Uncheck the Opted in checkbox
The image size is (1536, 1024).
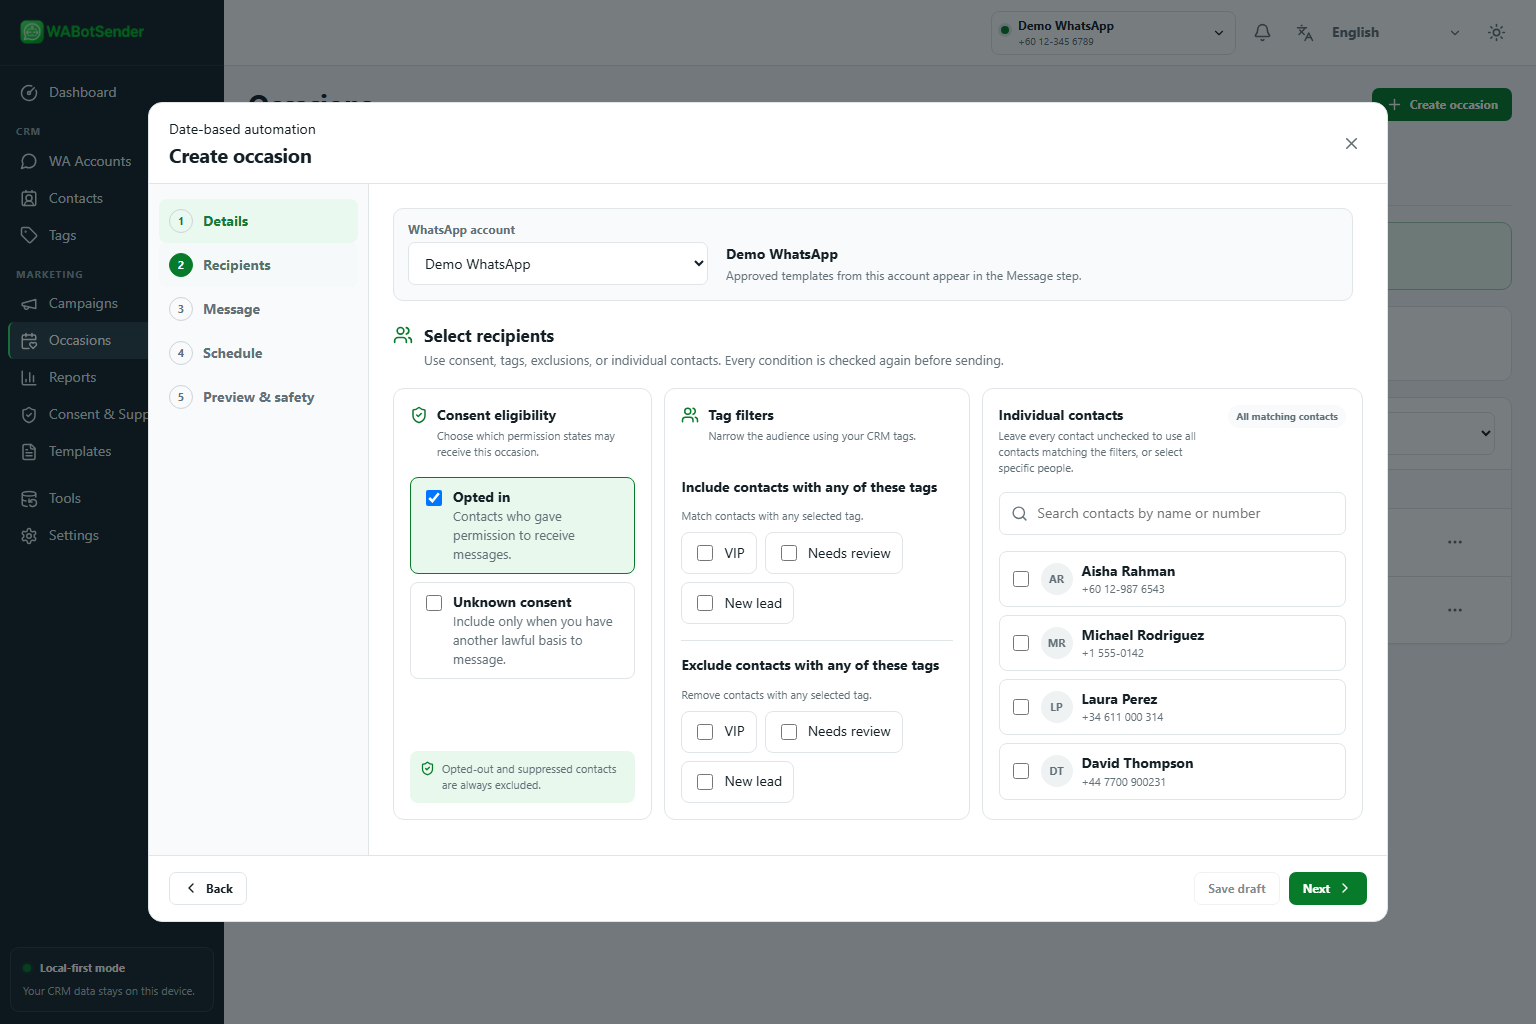pos(434,498)
